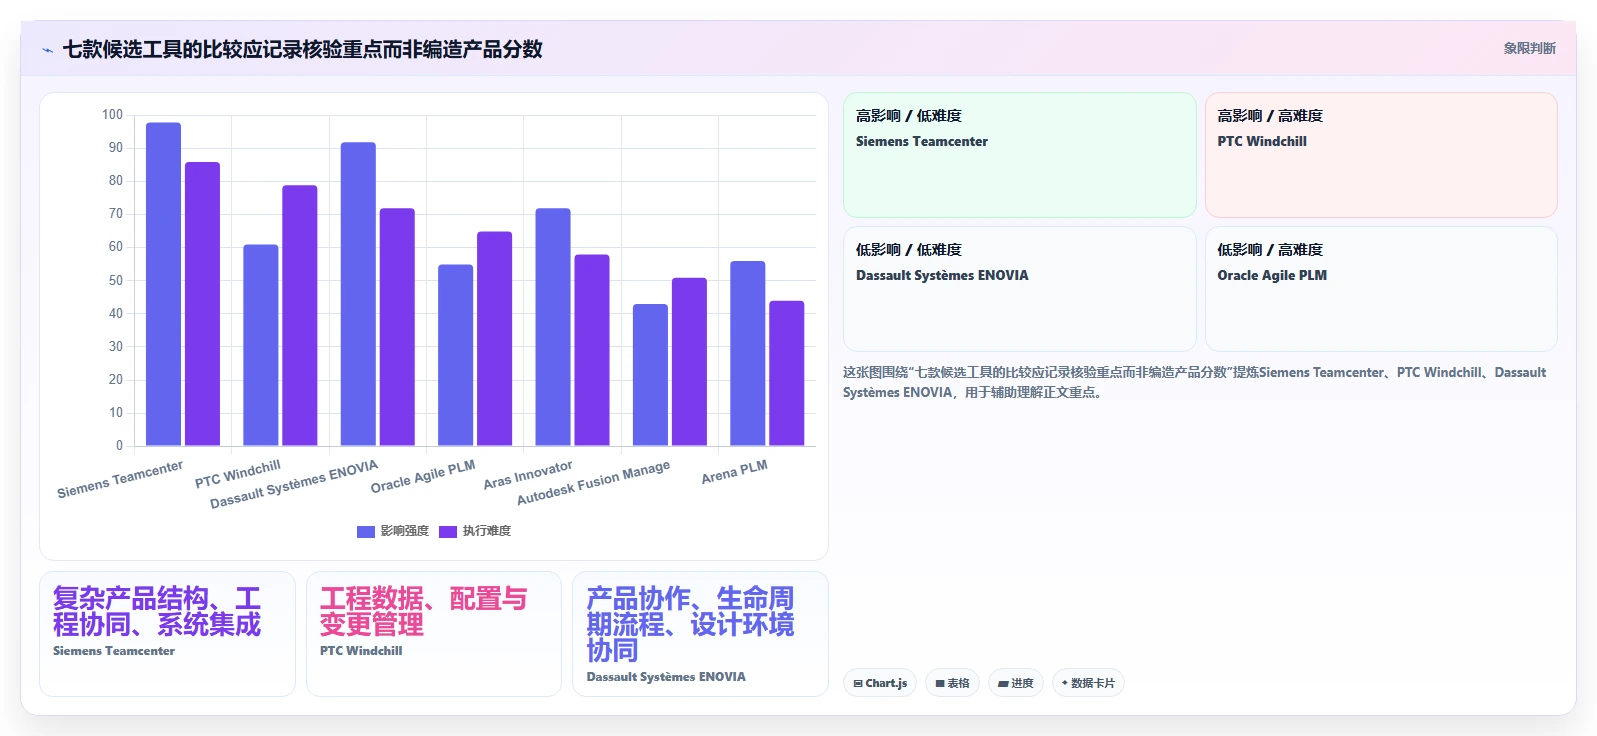
Task: Select the Arena PLM 影响强度 bar
Action: (x=748, y=353)
